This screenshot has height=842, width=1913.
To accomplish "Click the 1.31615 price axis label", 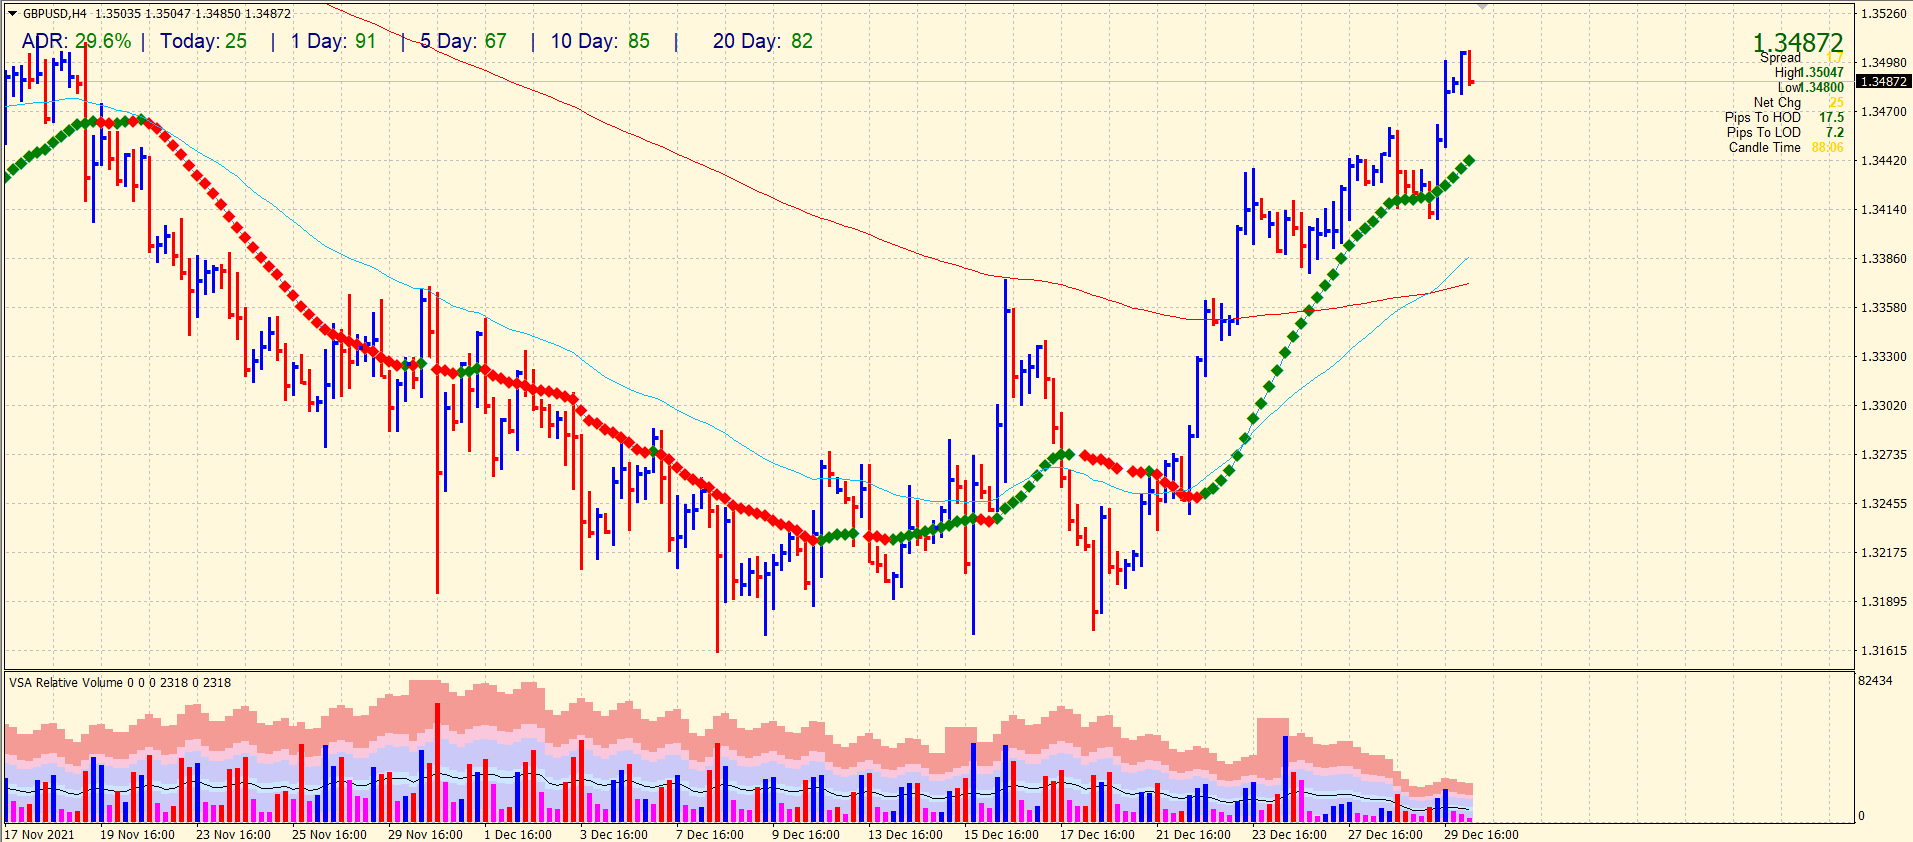I will 1884,651.
